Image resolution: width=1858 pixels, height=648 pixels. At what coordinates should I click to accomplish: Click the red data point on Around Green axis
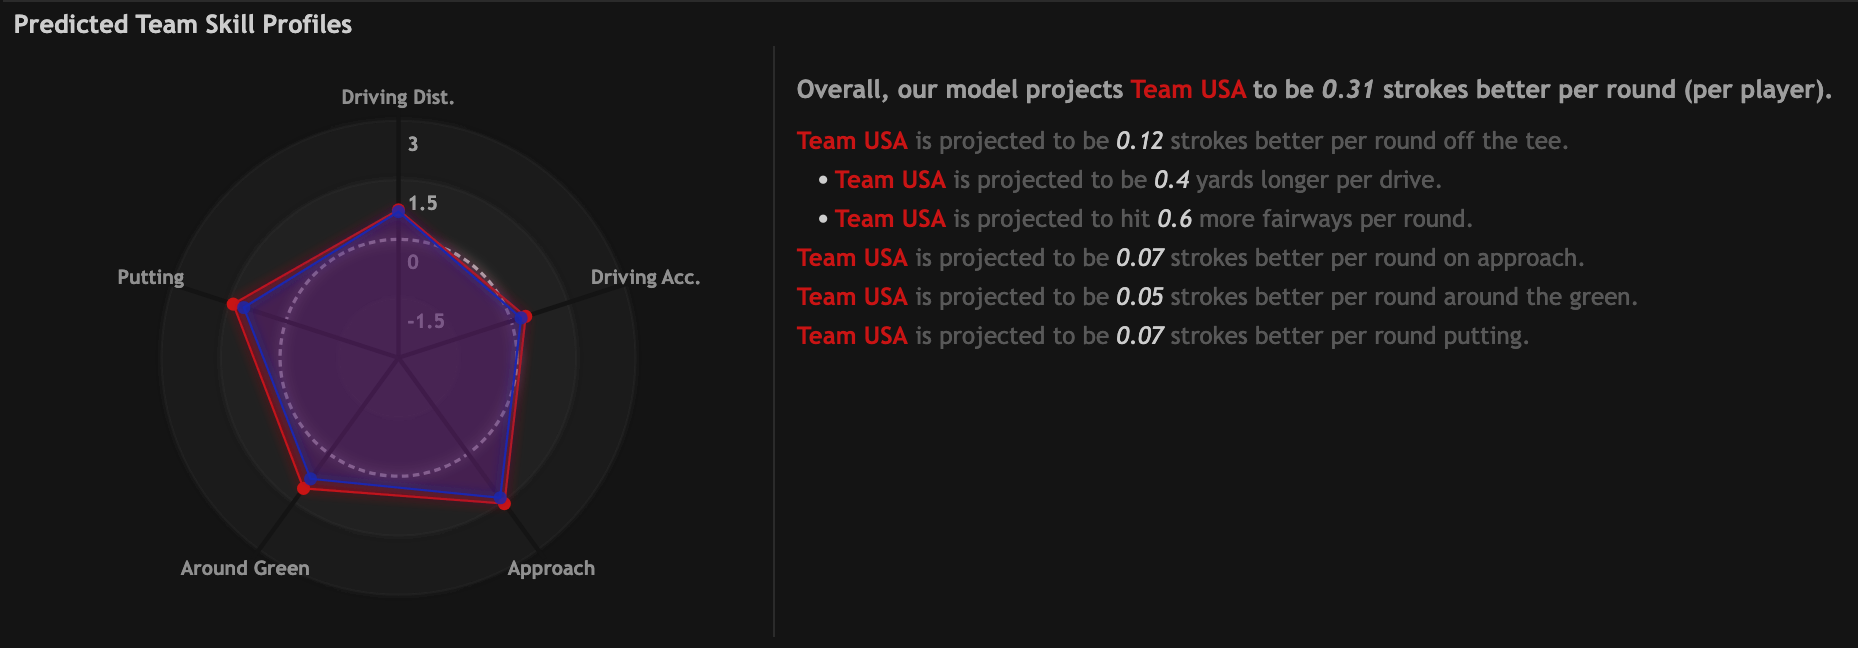coord(304,488)
